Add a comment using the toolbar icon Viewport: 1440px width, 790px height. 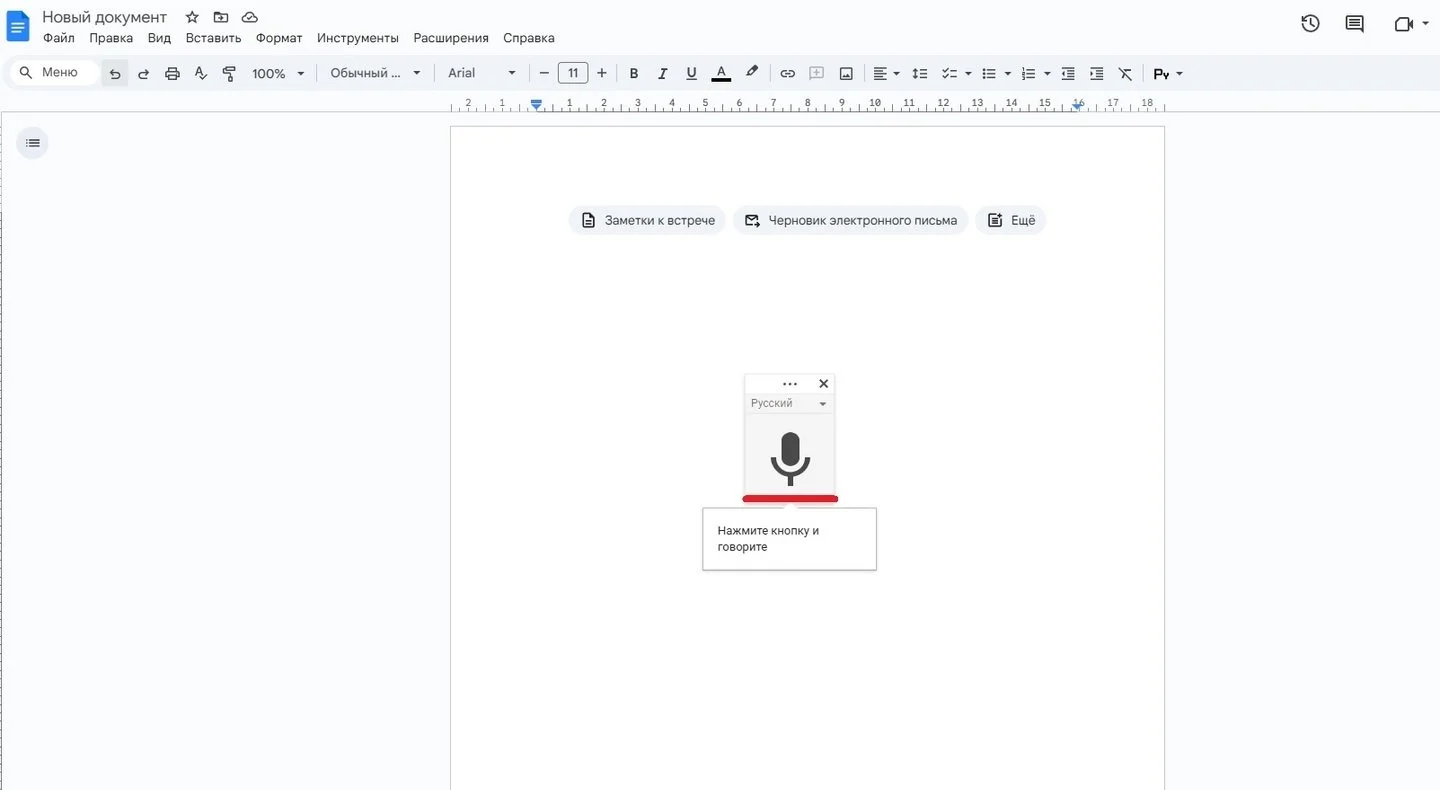(816, 73)
